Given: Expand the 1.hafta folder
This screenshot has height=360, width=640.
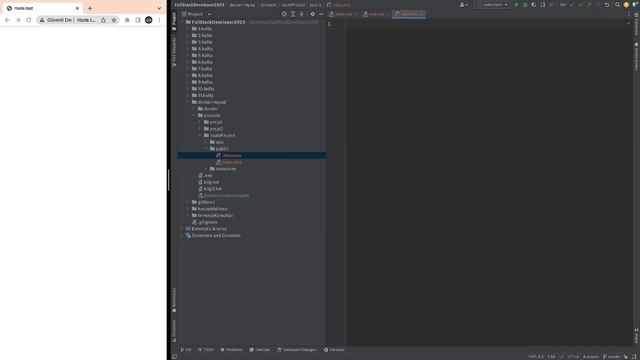Looking at the screenshot, I should click(x=188, y=29).
